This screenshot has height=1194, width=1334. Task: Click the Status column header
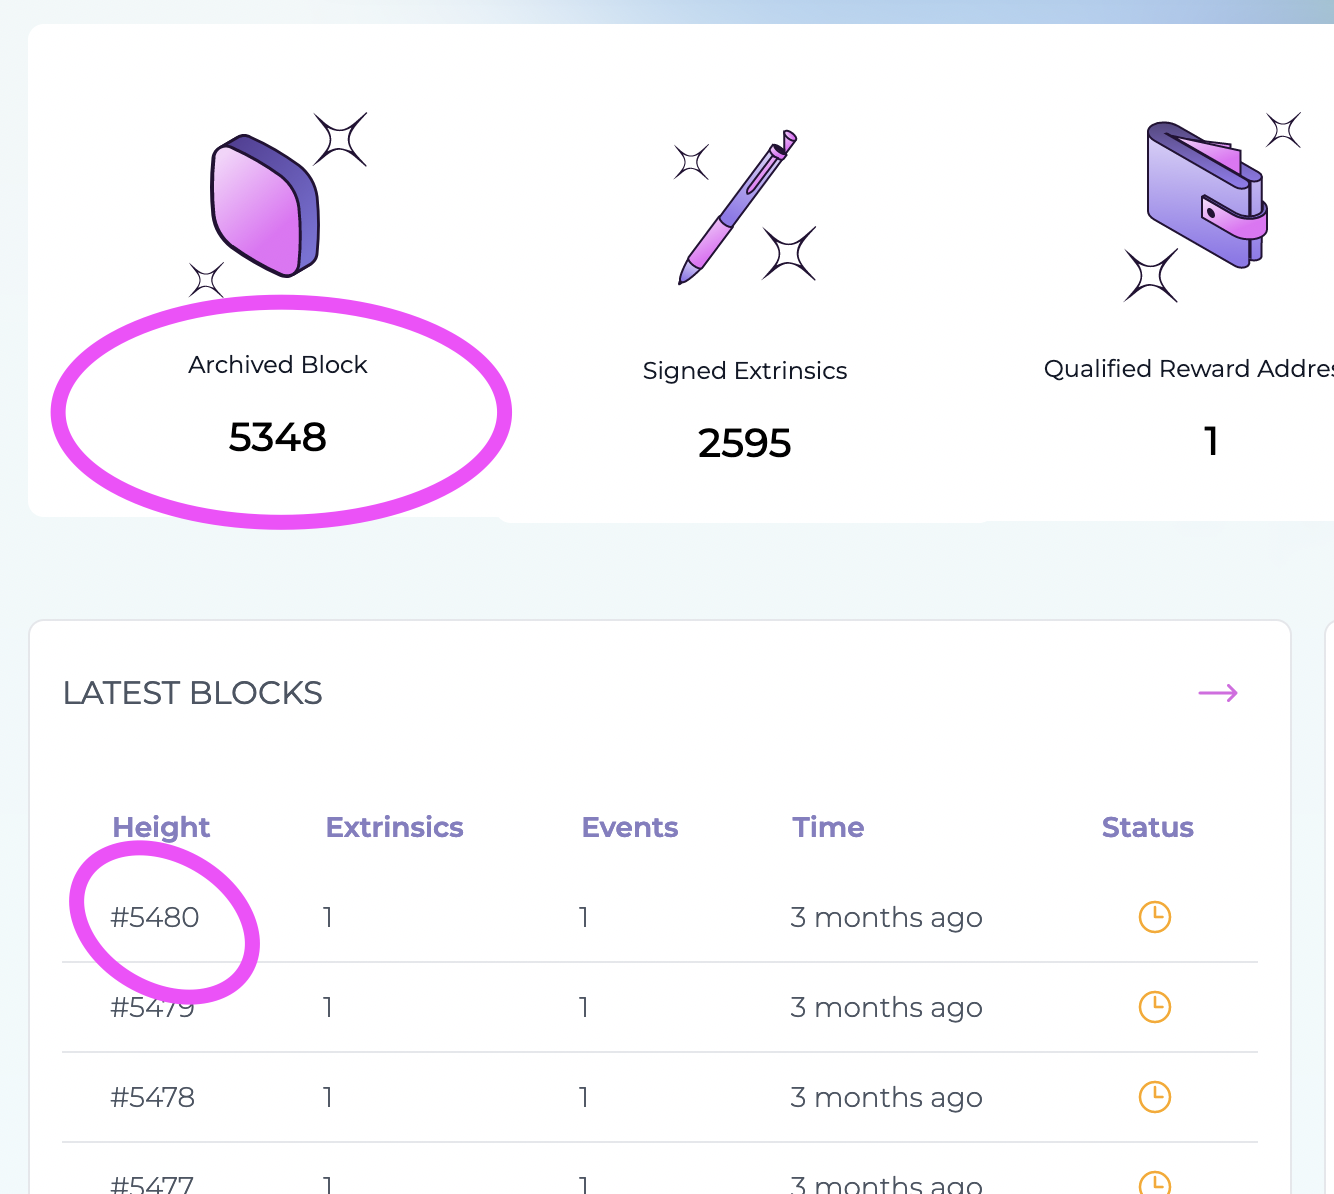click(1147, 827)
